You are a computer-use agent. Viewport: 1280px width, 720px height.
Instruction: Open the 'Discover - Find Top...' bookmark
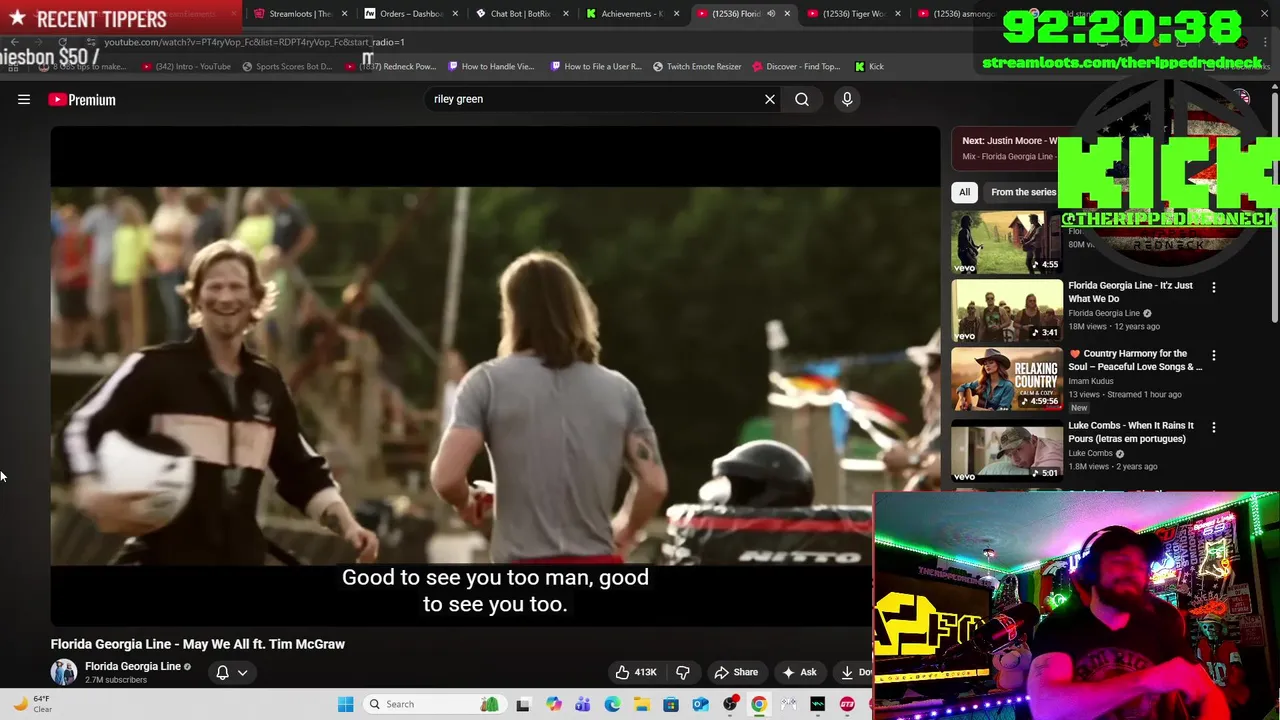796,67
